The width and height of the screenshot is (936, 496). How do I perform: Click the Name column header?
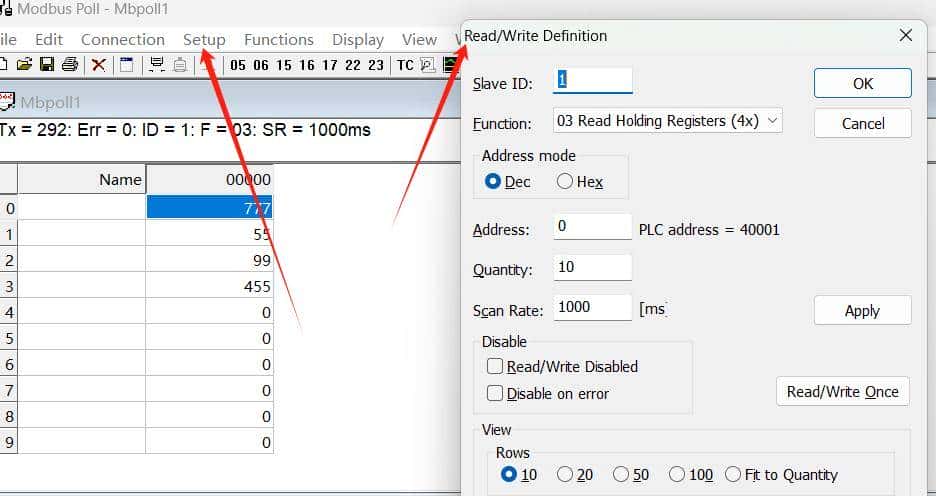(82, 179)
